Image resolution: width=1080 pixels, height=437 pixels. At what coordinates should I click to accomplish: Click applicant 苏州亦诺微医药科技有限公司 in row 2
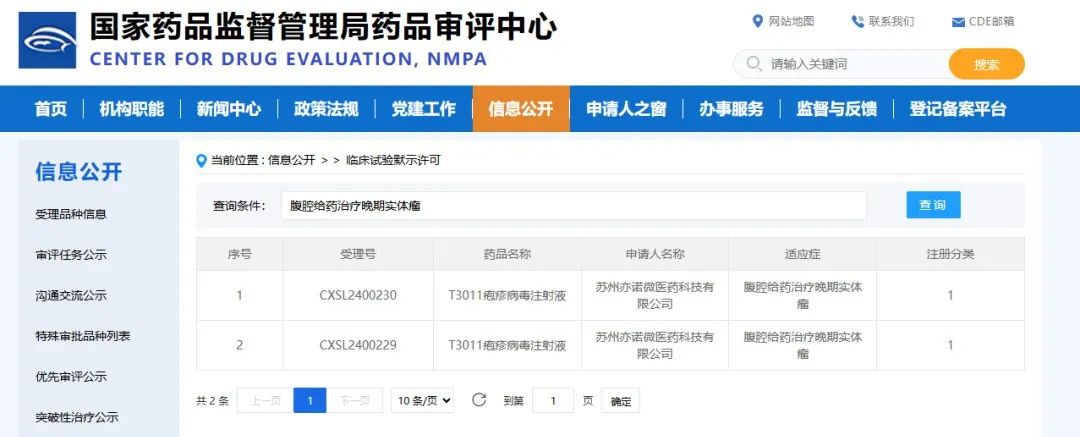click(x=655, y=345)
